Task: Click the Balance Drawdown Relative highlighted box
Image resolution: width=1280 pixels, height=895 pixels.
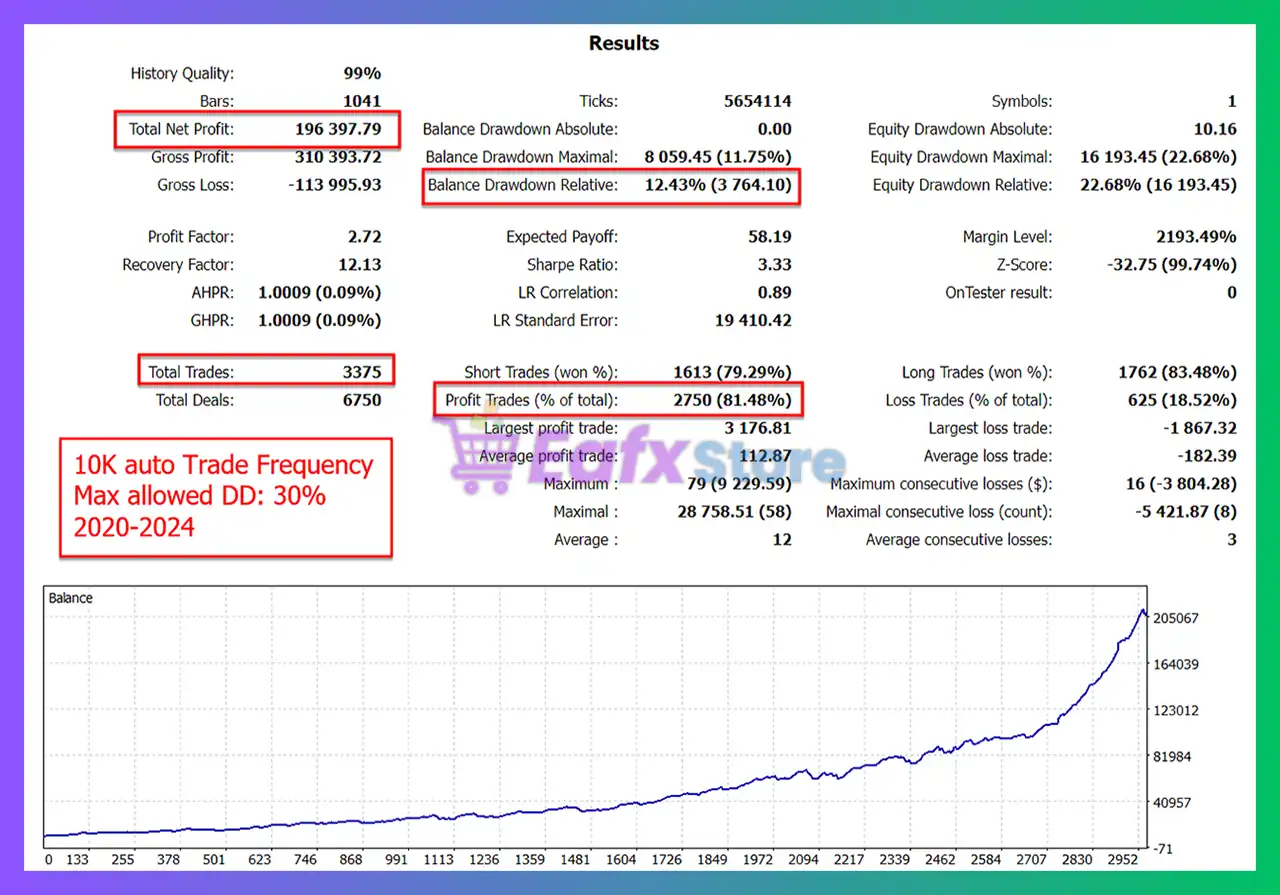Action: point(611,185)
